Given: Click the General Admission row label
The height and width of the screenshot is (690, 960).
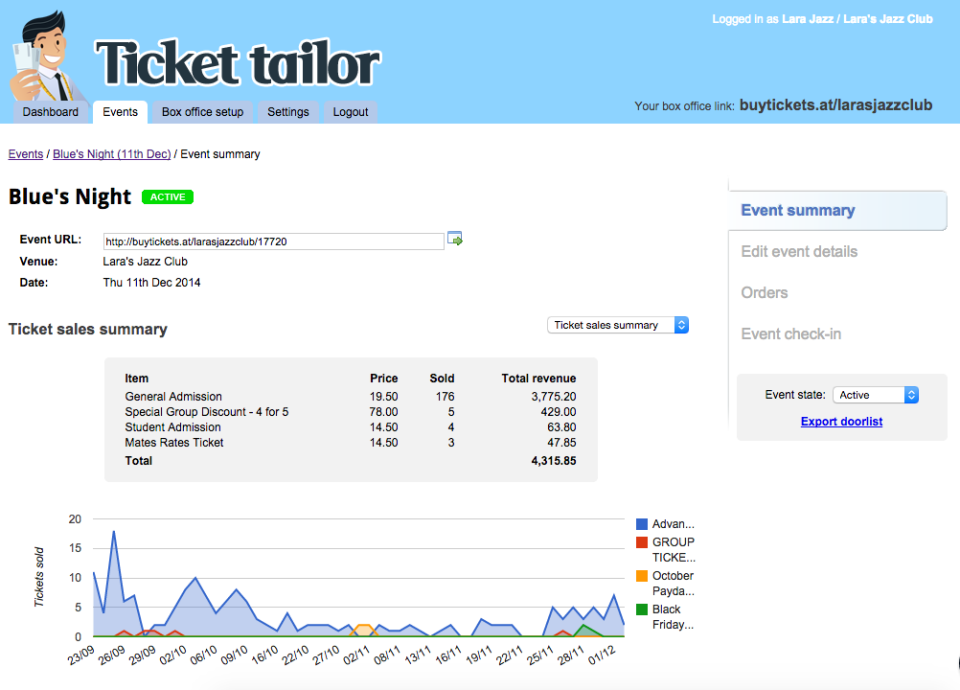Looking at the screenshot, I should click(173, 397).
